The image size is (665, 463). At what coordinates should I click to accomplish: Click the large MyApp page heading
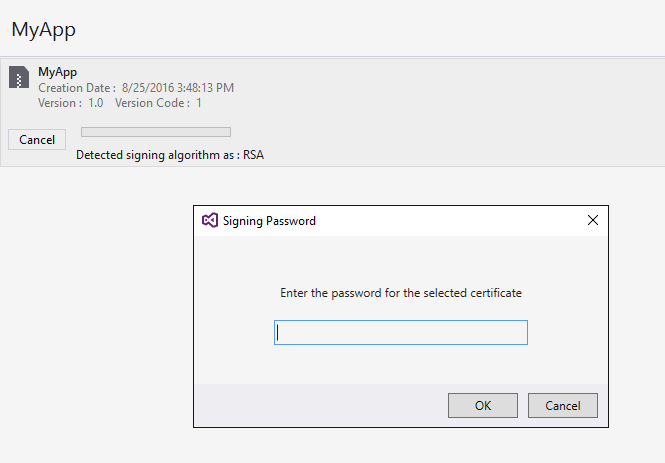point(43,30)
